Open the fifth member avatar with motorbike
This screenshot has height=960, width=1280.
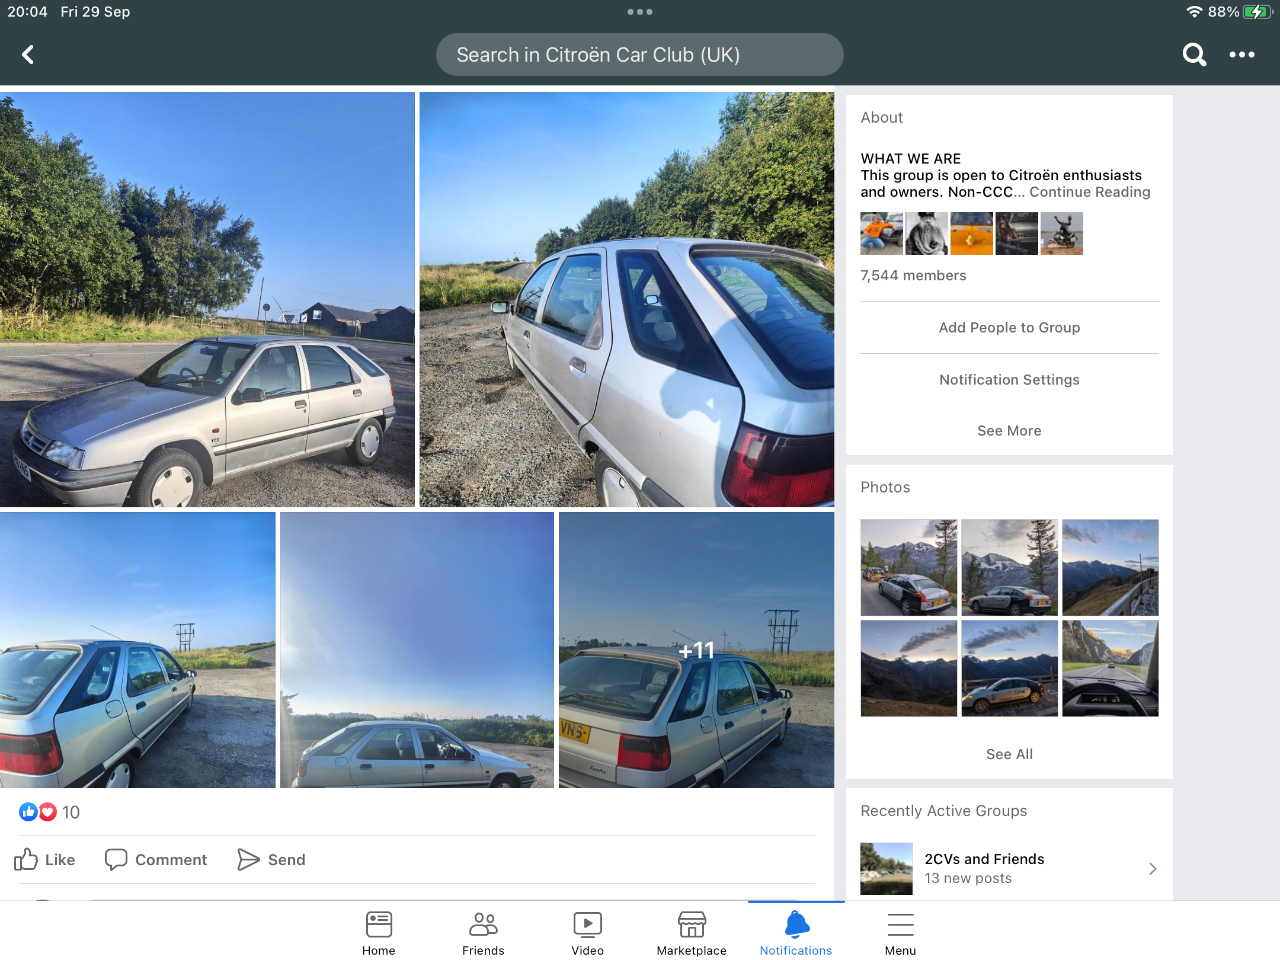[x=1062, y=234]
